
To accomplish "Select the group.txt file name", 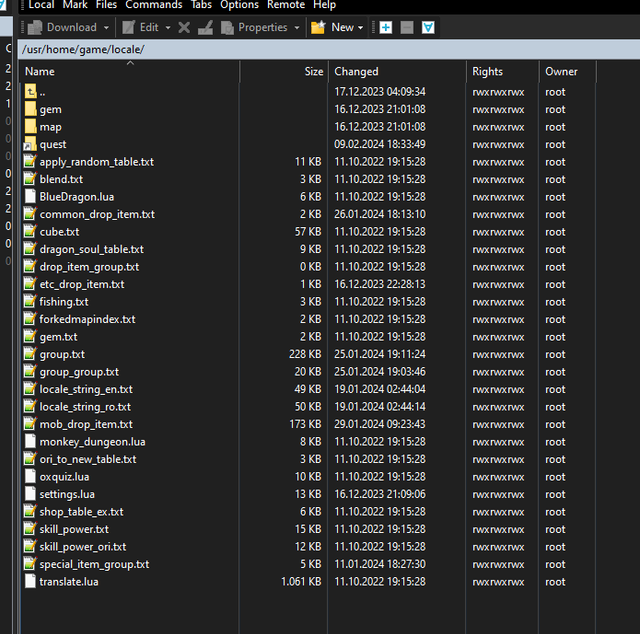I will click(62, 355).
